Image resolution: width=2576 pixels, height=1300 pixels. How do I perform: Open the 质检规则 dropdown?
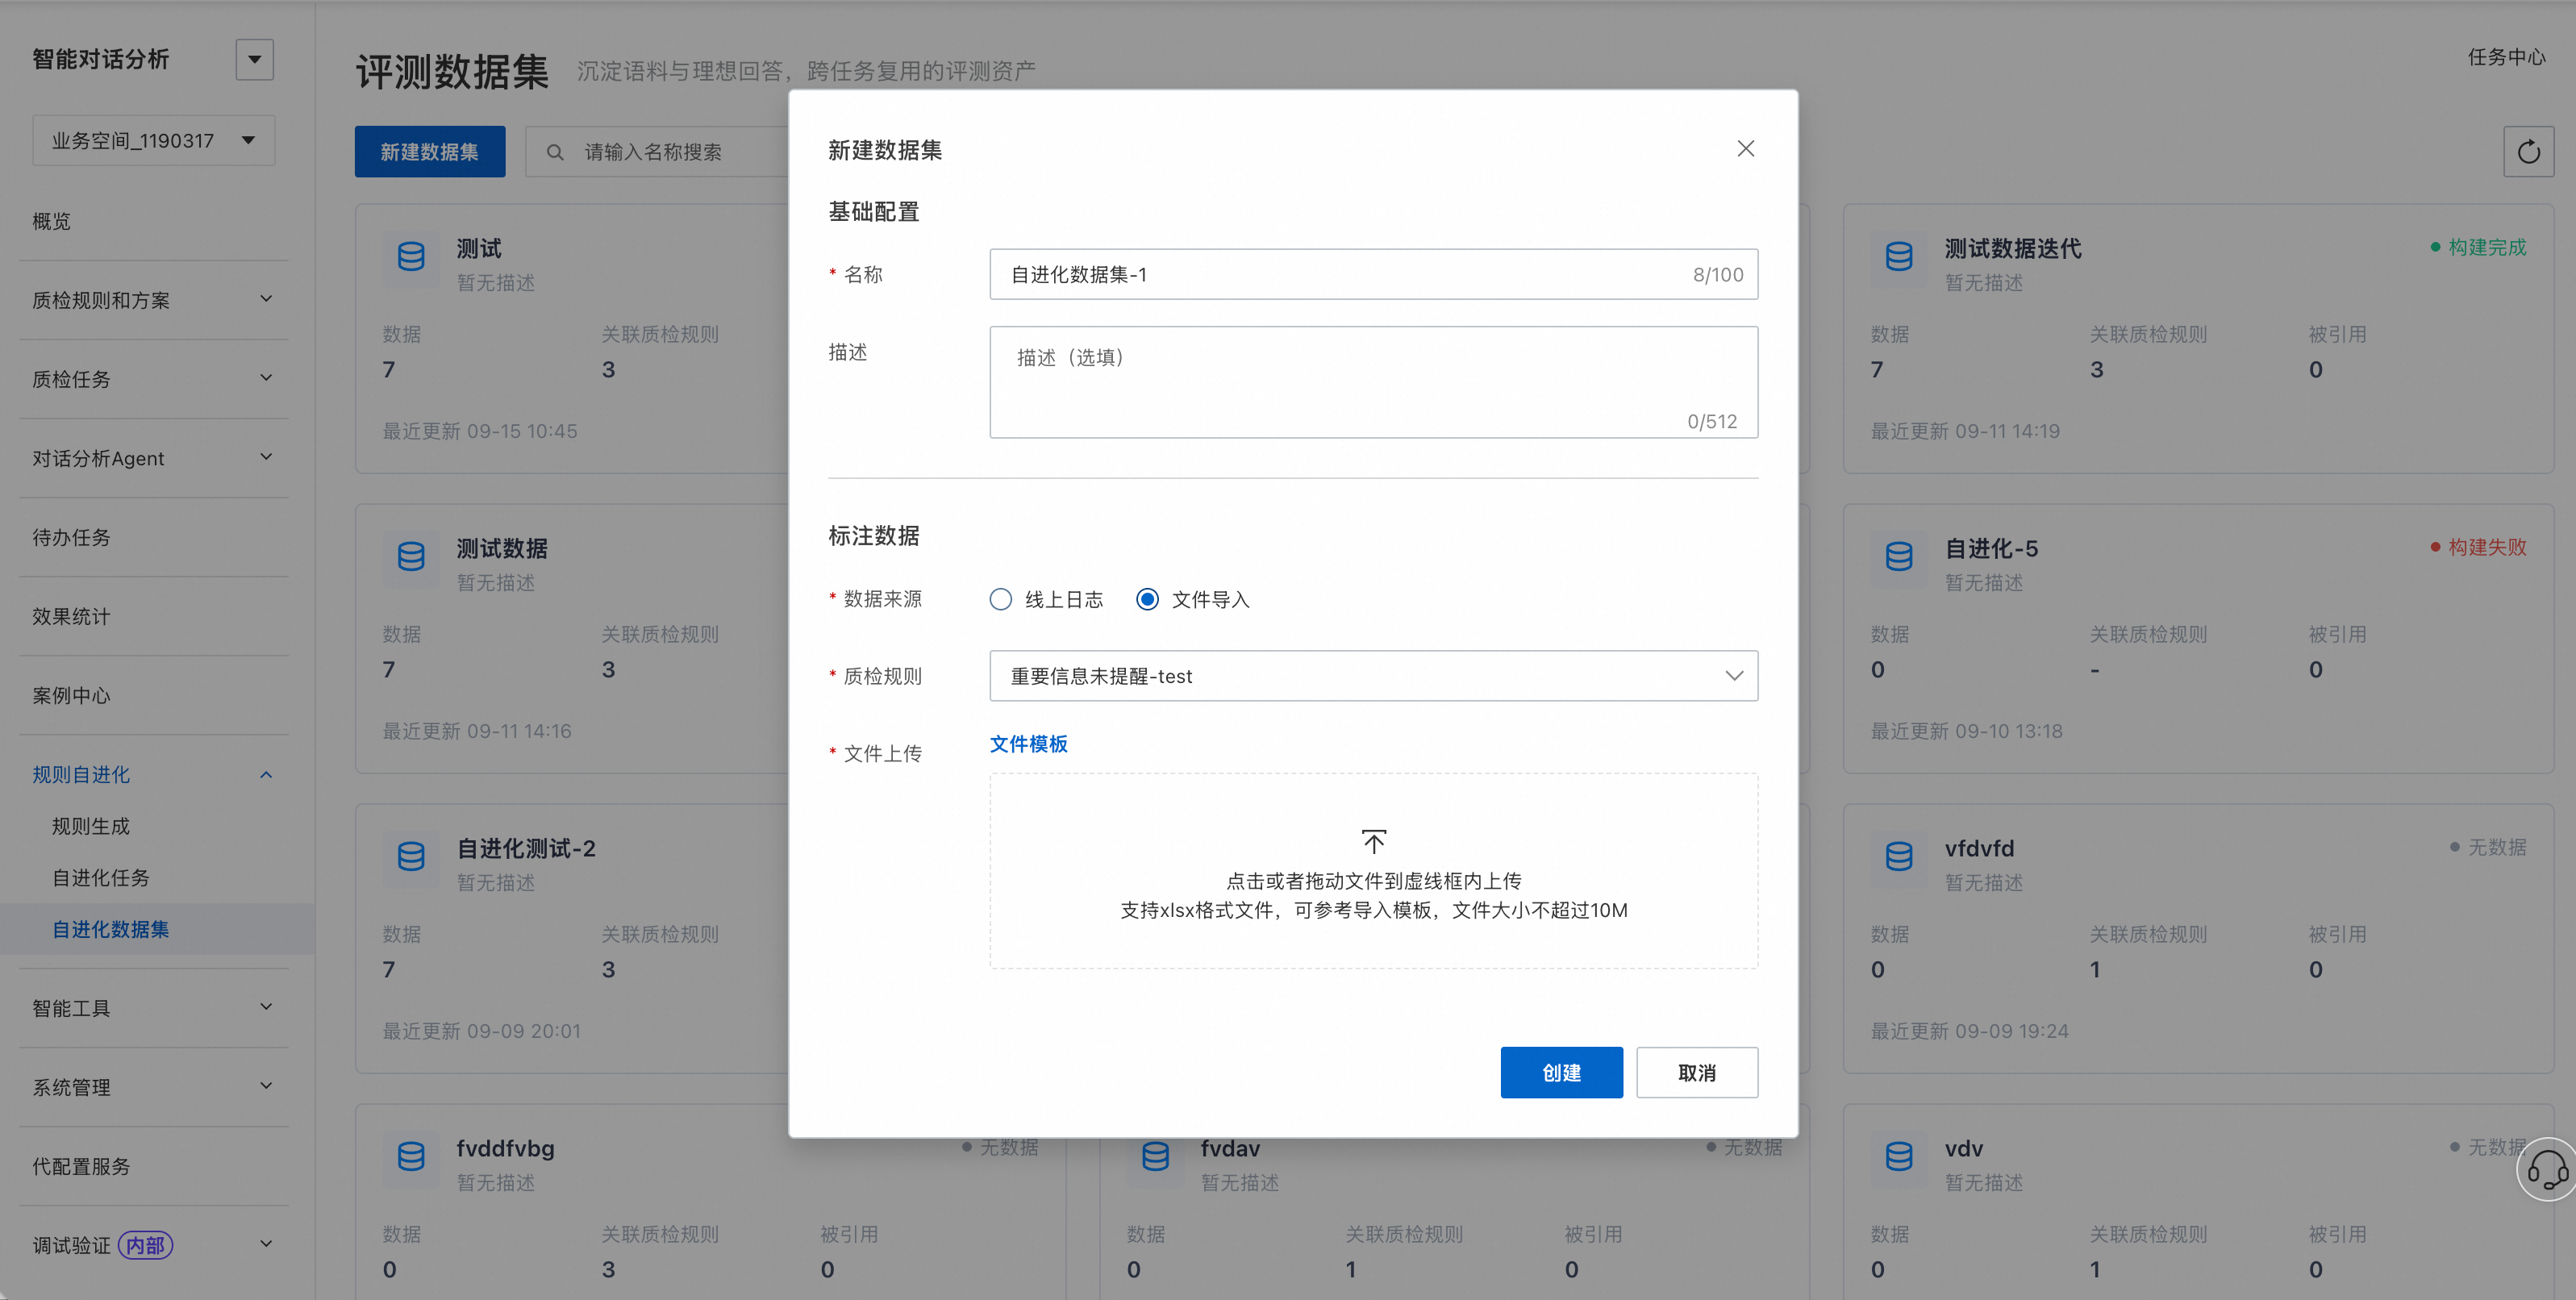click(1373, 676)
